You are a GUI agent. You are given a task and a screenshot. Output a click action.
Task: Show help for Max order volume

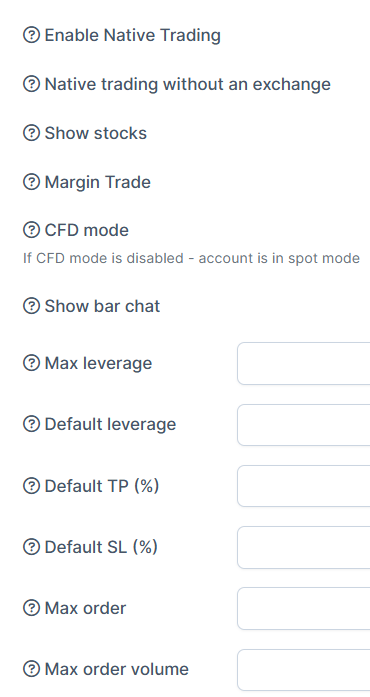[x=31, y=669]
